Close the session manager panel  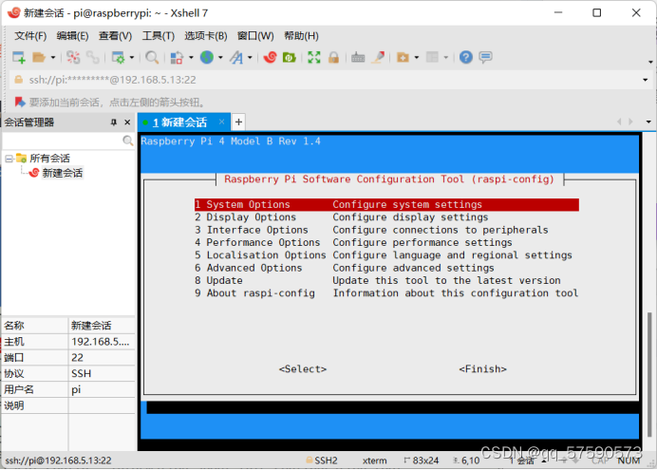pyautogui.click(x=127, y=122)
